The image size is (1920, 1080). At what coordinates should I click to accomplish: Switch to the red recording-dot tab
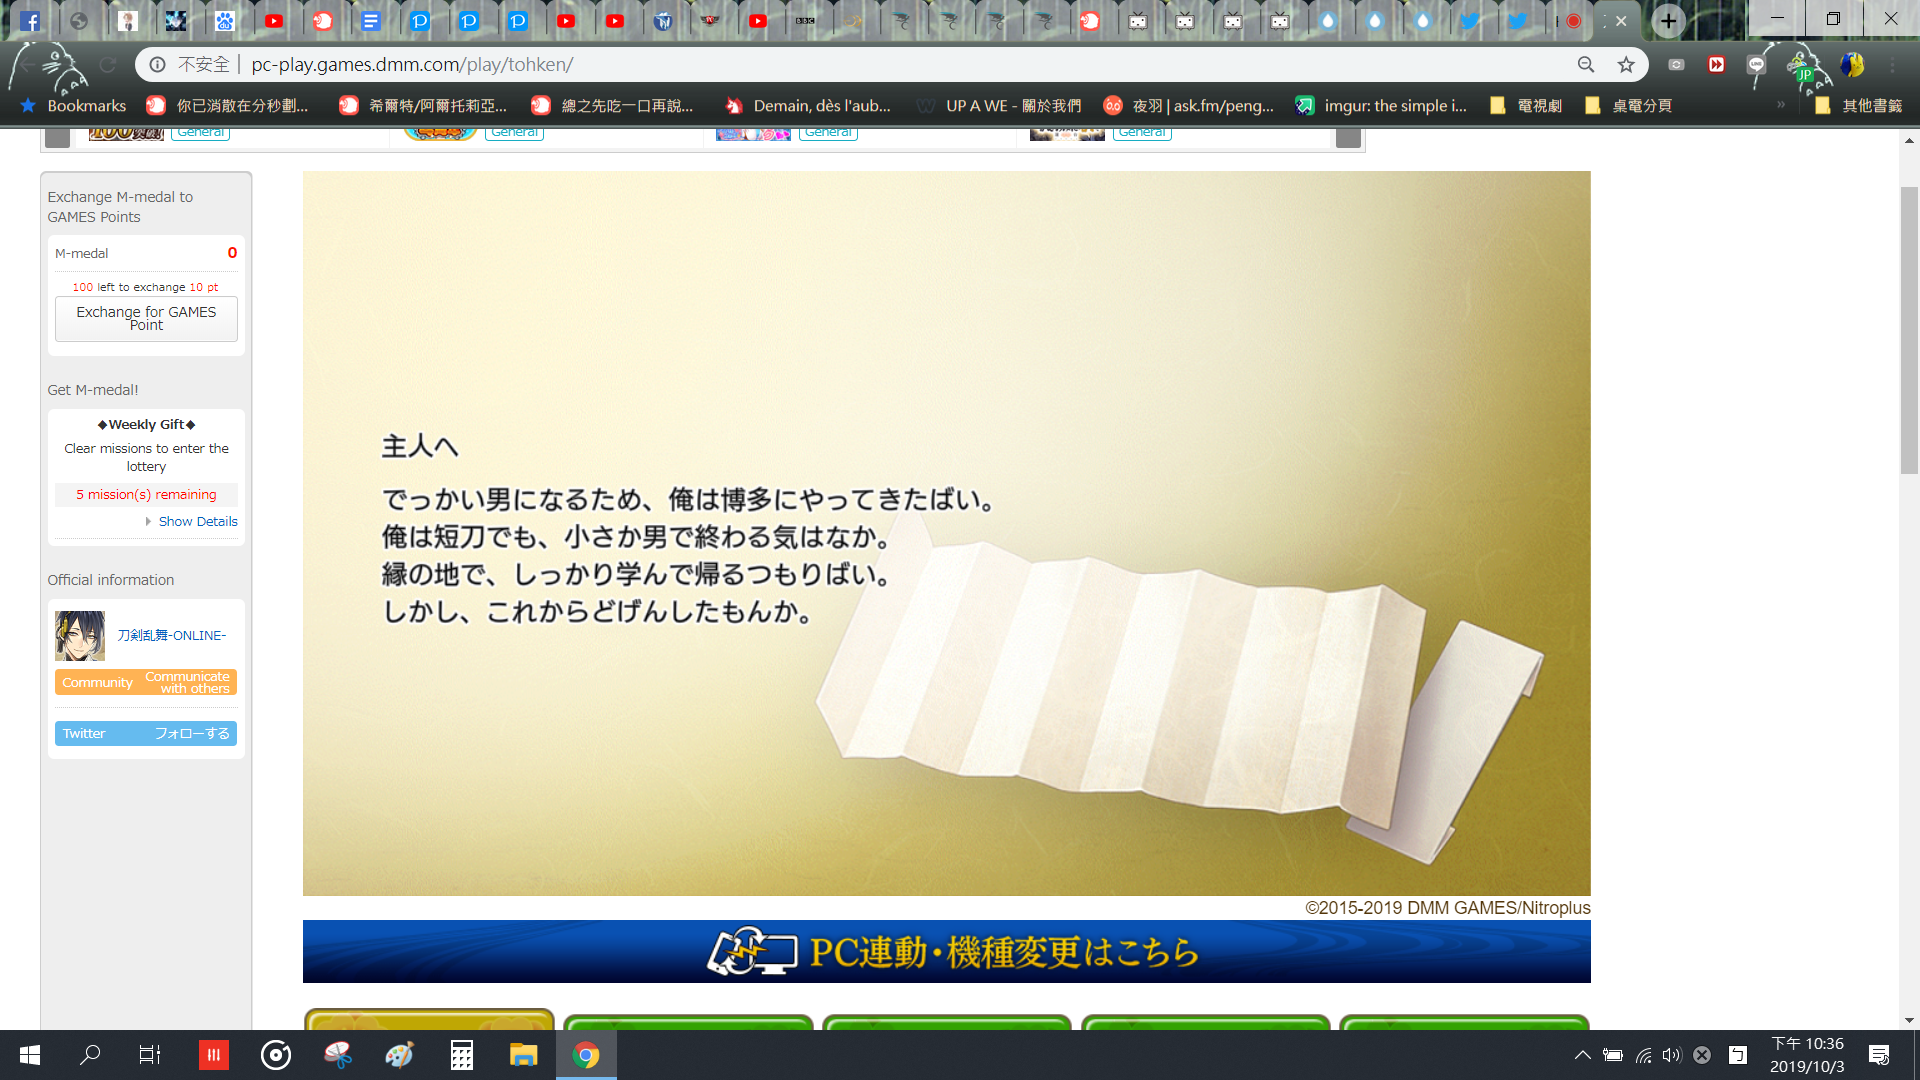tap(1573, 21)
